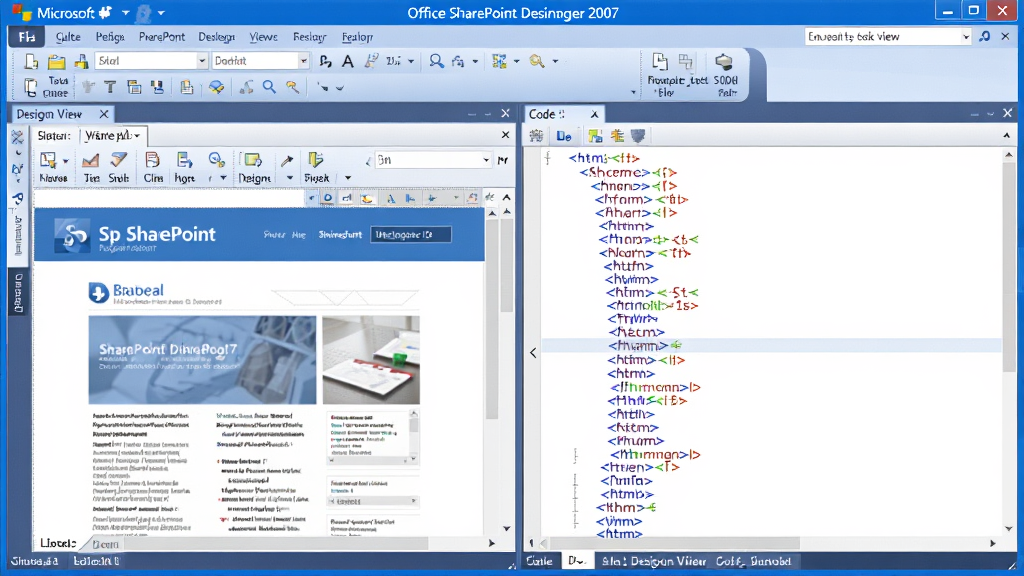This screenshot has height=576, width=1024.
Task: Select the Cutle tab at bottom of Code pane
Action: click(x=539, y=561)
